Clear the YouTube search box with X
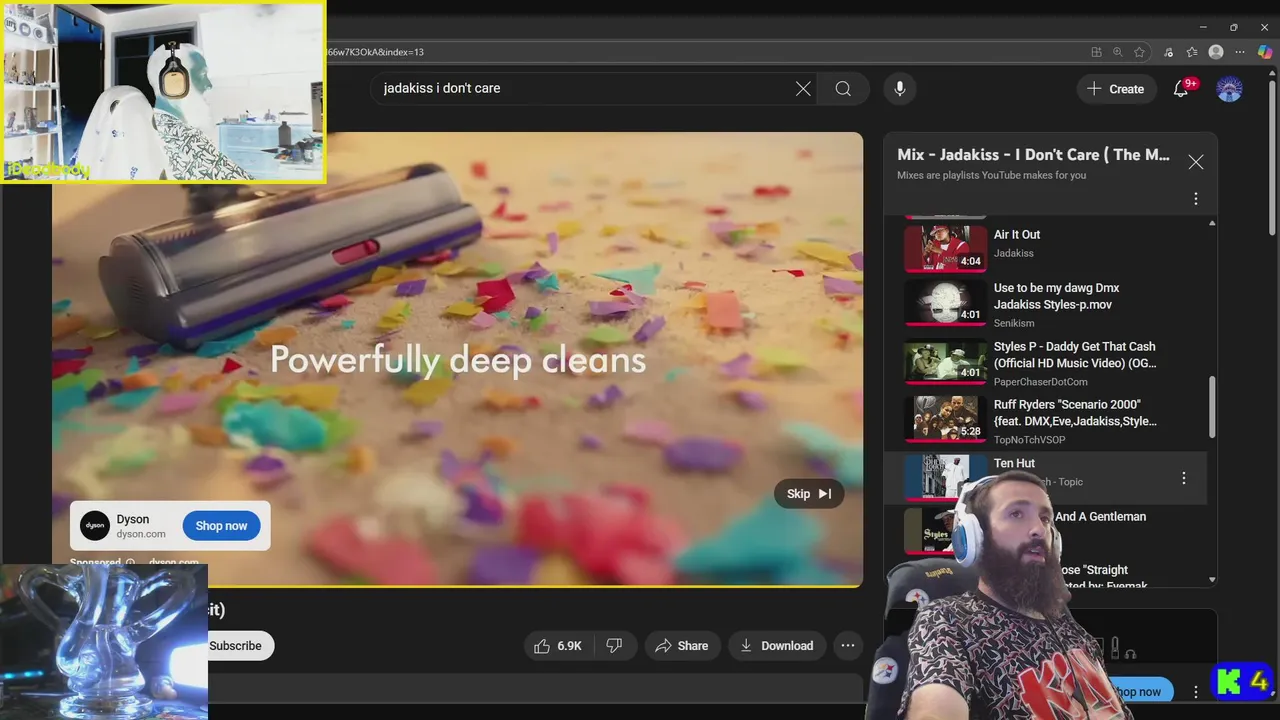This screenshot has height=720, width=1280. coord(803,88)
